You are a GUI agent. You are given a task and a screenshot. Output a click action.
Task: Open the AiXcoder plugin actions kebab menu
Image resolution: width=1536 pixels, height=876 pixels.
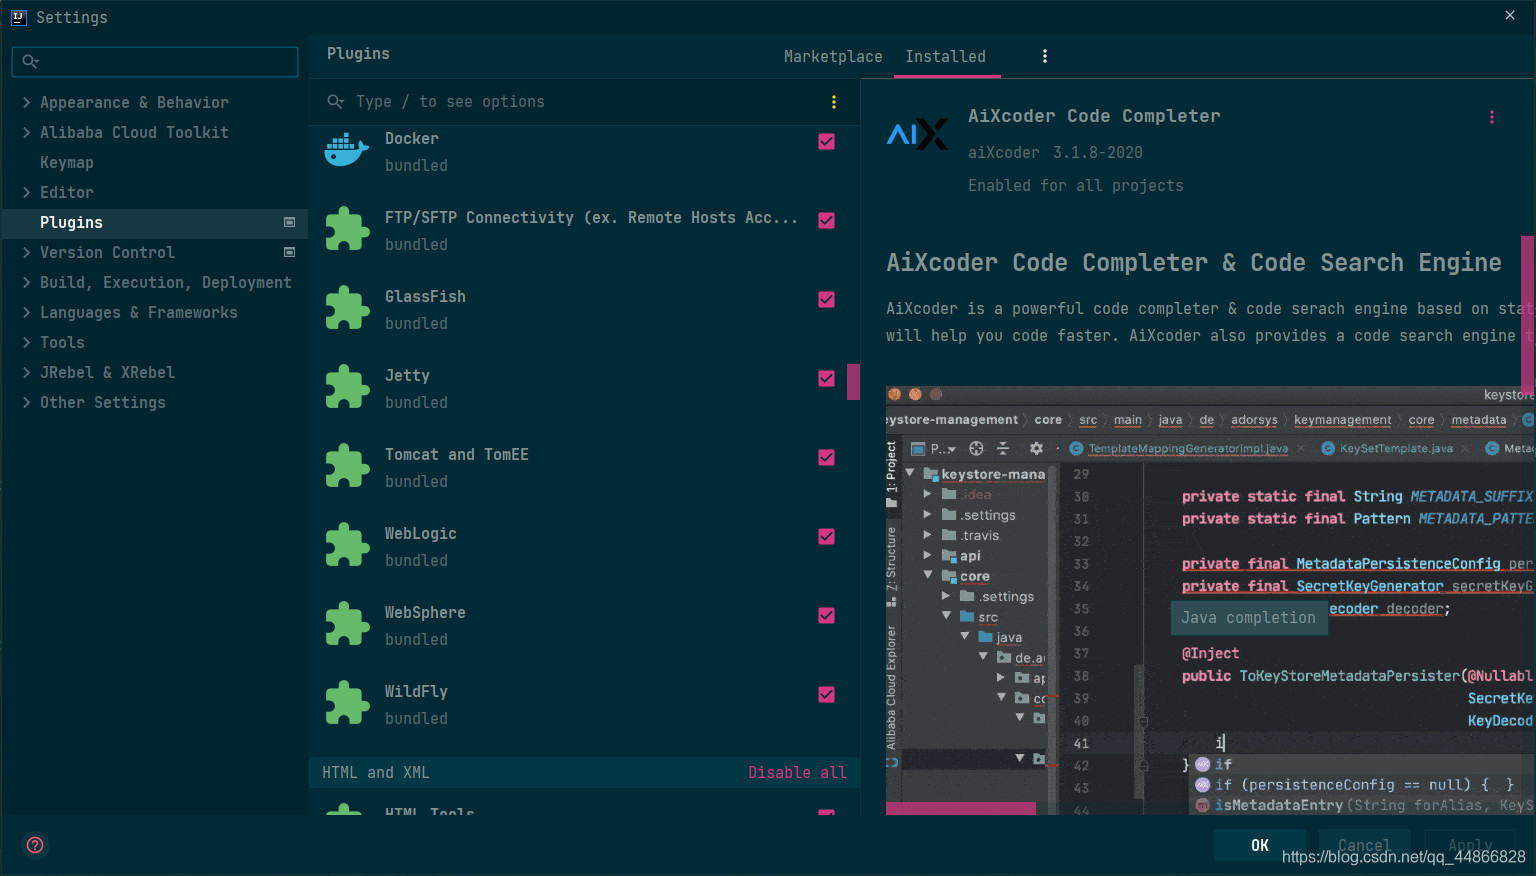1492,117
